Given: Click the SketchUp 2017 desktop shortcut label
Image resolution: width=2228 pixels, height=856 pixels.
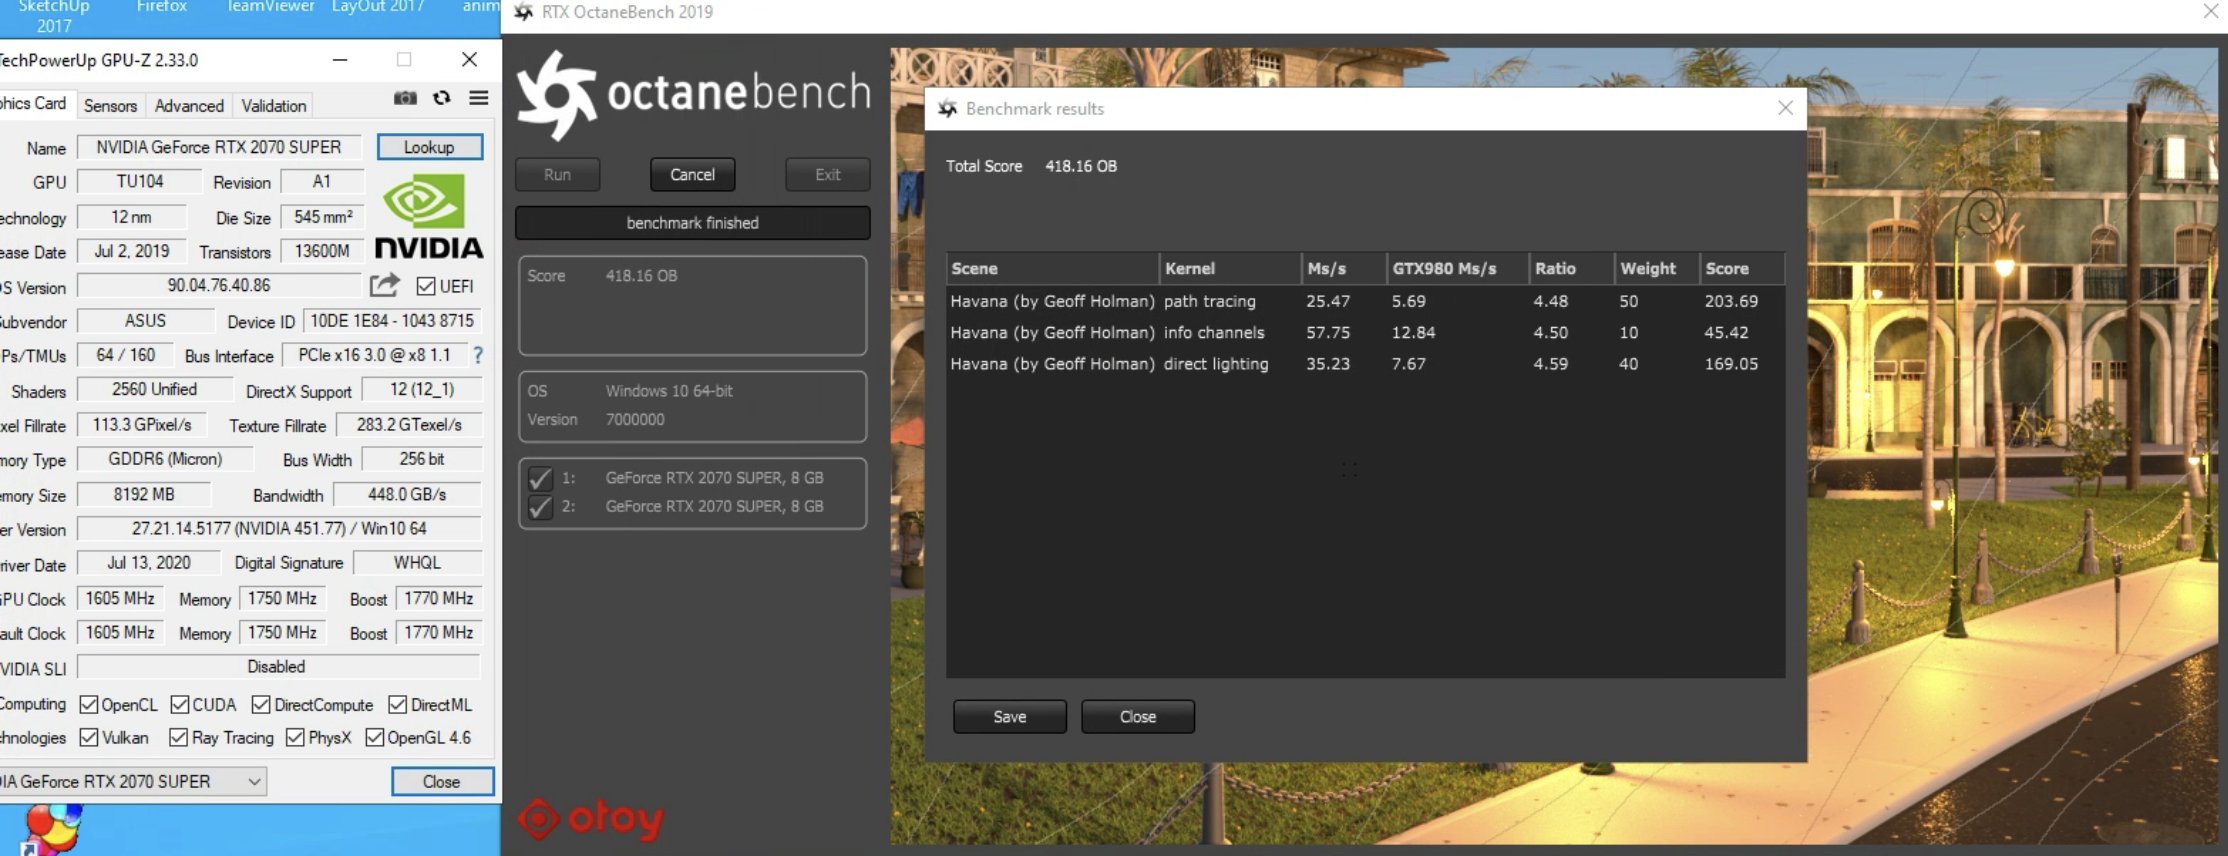Looking at the screenshot, I should pos(54,16).
